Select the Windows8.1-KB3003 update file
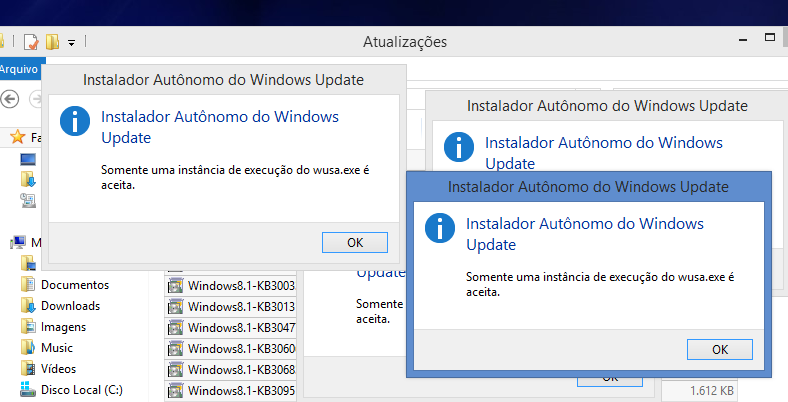Image resolution: width=788 pixels, height=402 pixels. (241, 285)
